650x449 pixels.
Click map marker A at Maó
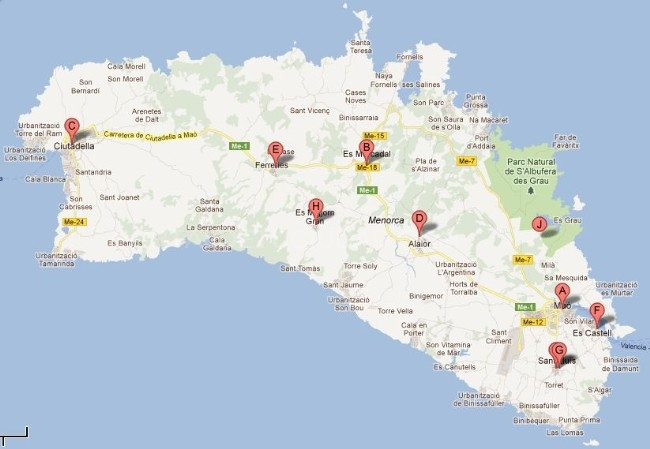point(562,294)
